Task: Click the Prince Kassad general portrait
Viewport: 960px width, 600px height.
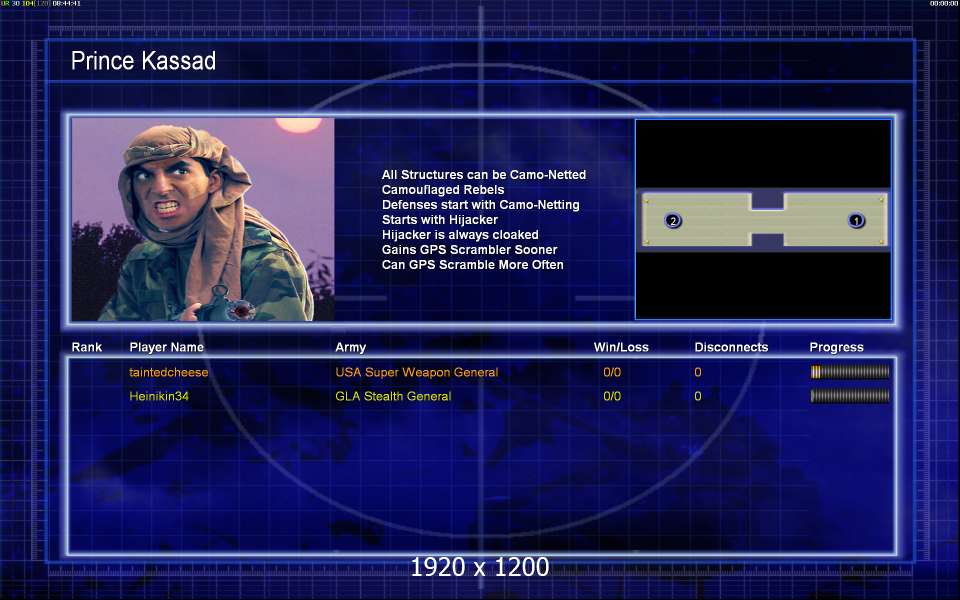Action: tap(203, 219)
